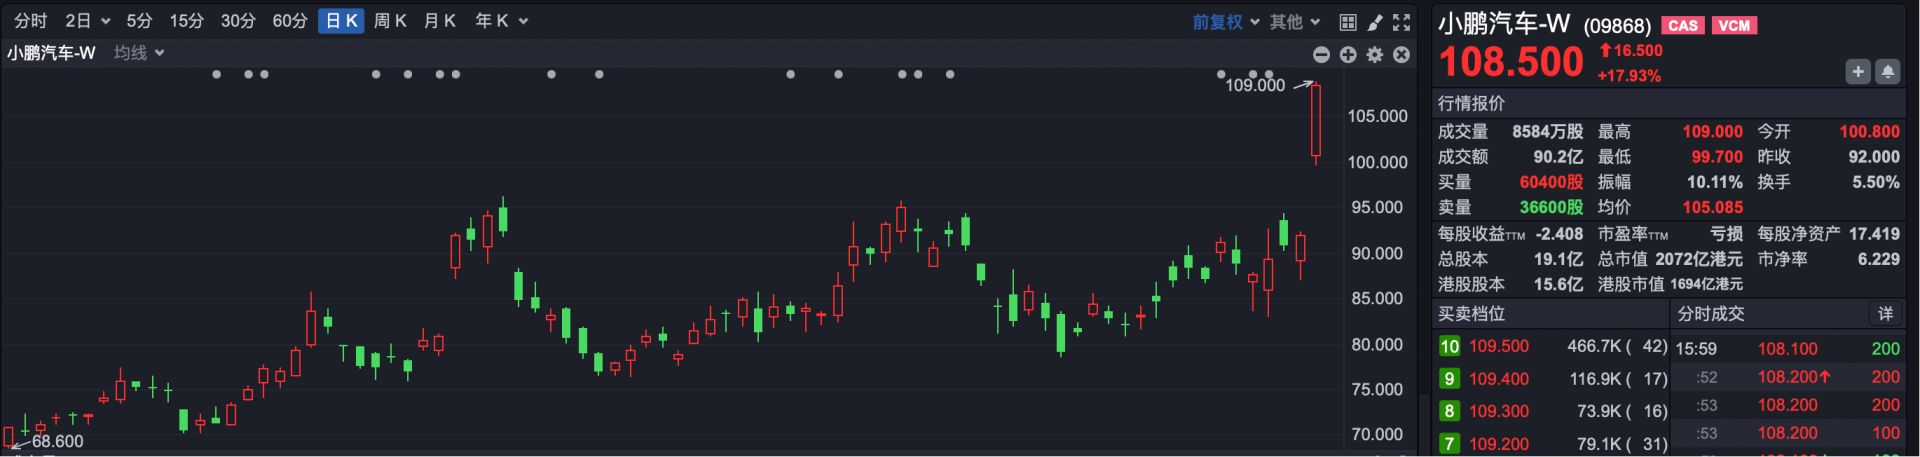Select the 60分 timeframe tab
The image size is (1920, 457).
tap(290, 21)
